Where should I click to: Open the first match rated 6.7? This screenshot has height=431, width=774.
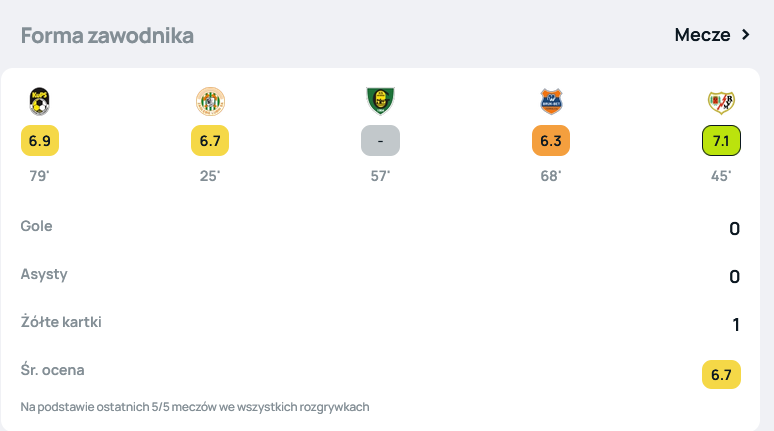pos(210,141)
